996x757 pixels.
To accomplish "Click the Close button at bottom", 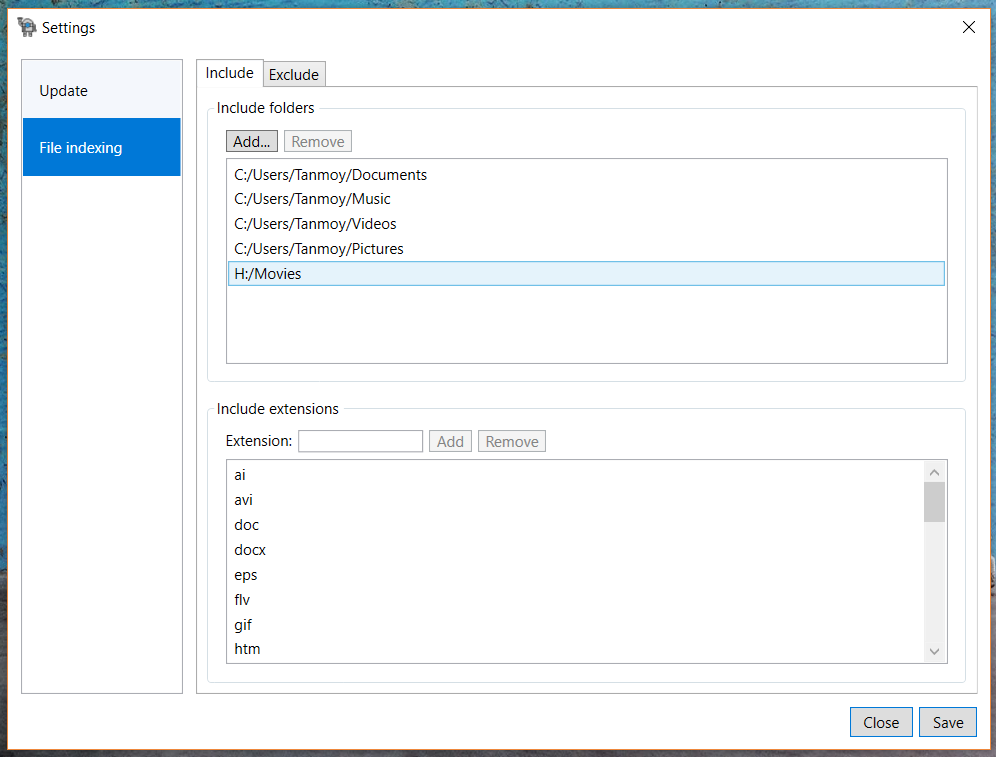I will [881, 722].
